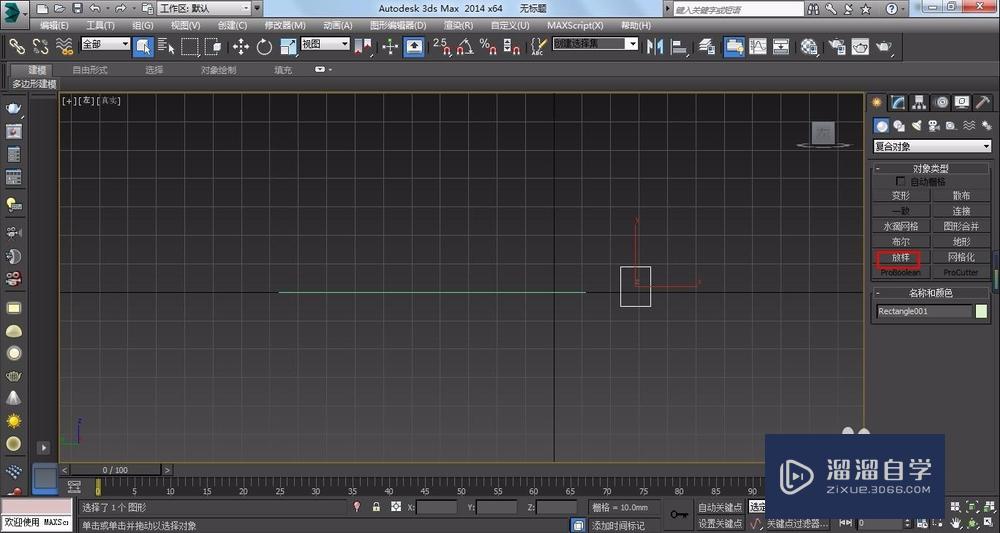Switch to Cameras creation category icon
This screenshot has width=1000, height=533.
933,126
